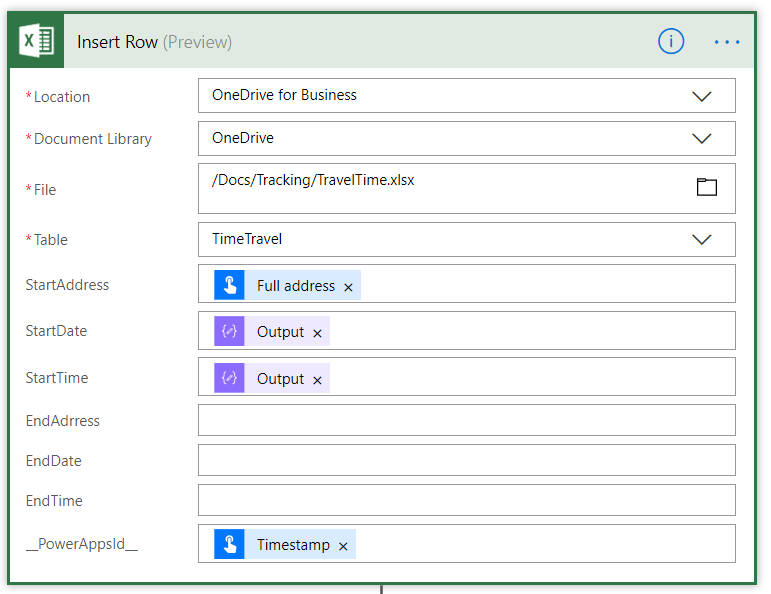Click into the EndDate input field
This screenshot has width=771, height=594.
pyautogui.click(x=466, y=460)
